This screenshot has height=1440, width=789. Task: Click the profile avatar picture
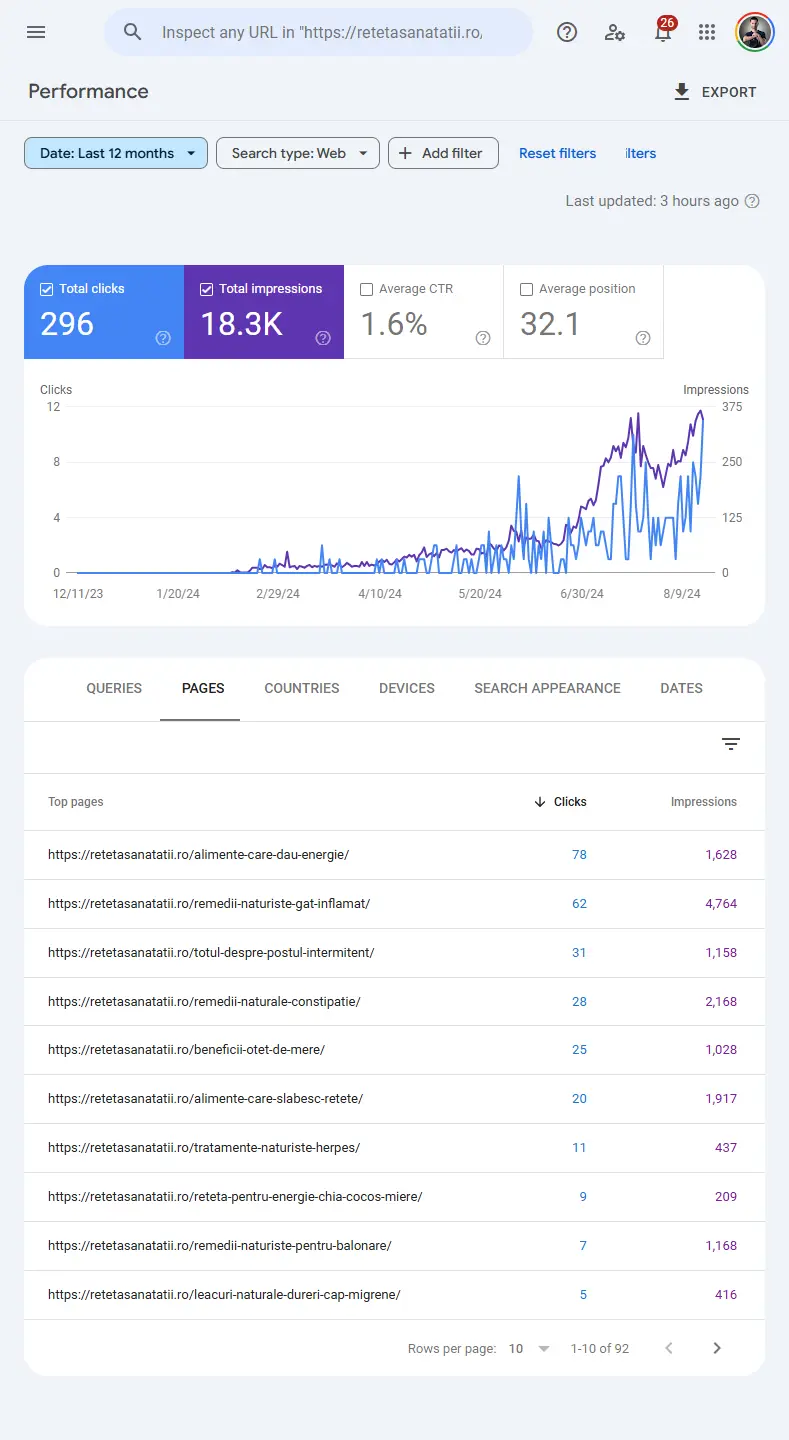pyautogui.click(x=754, y=31)
